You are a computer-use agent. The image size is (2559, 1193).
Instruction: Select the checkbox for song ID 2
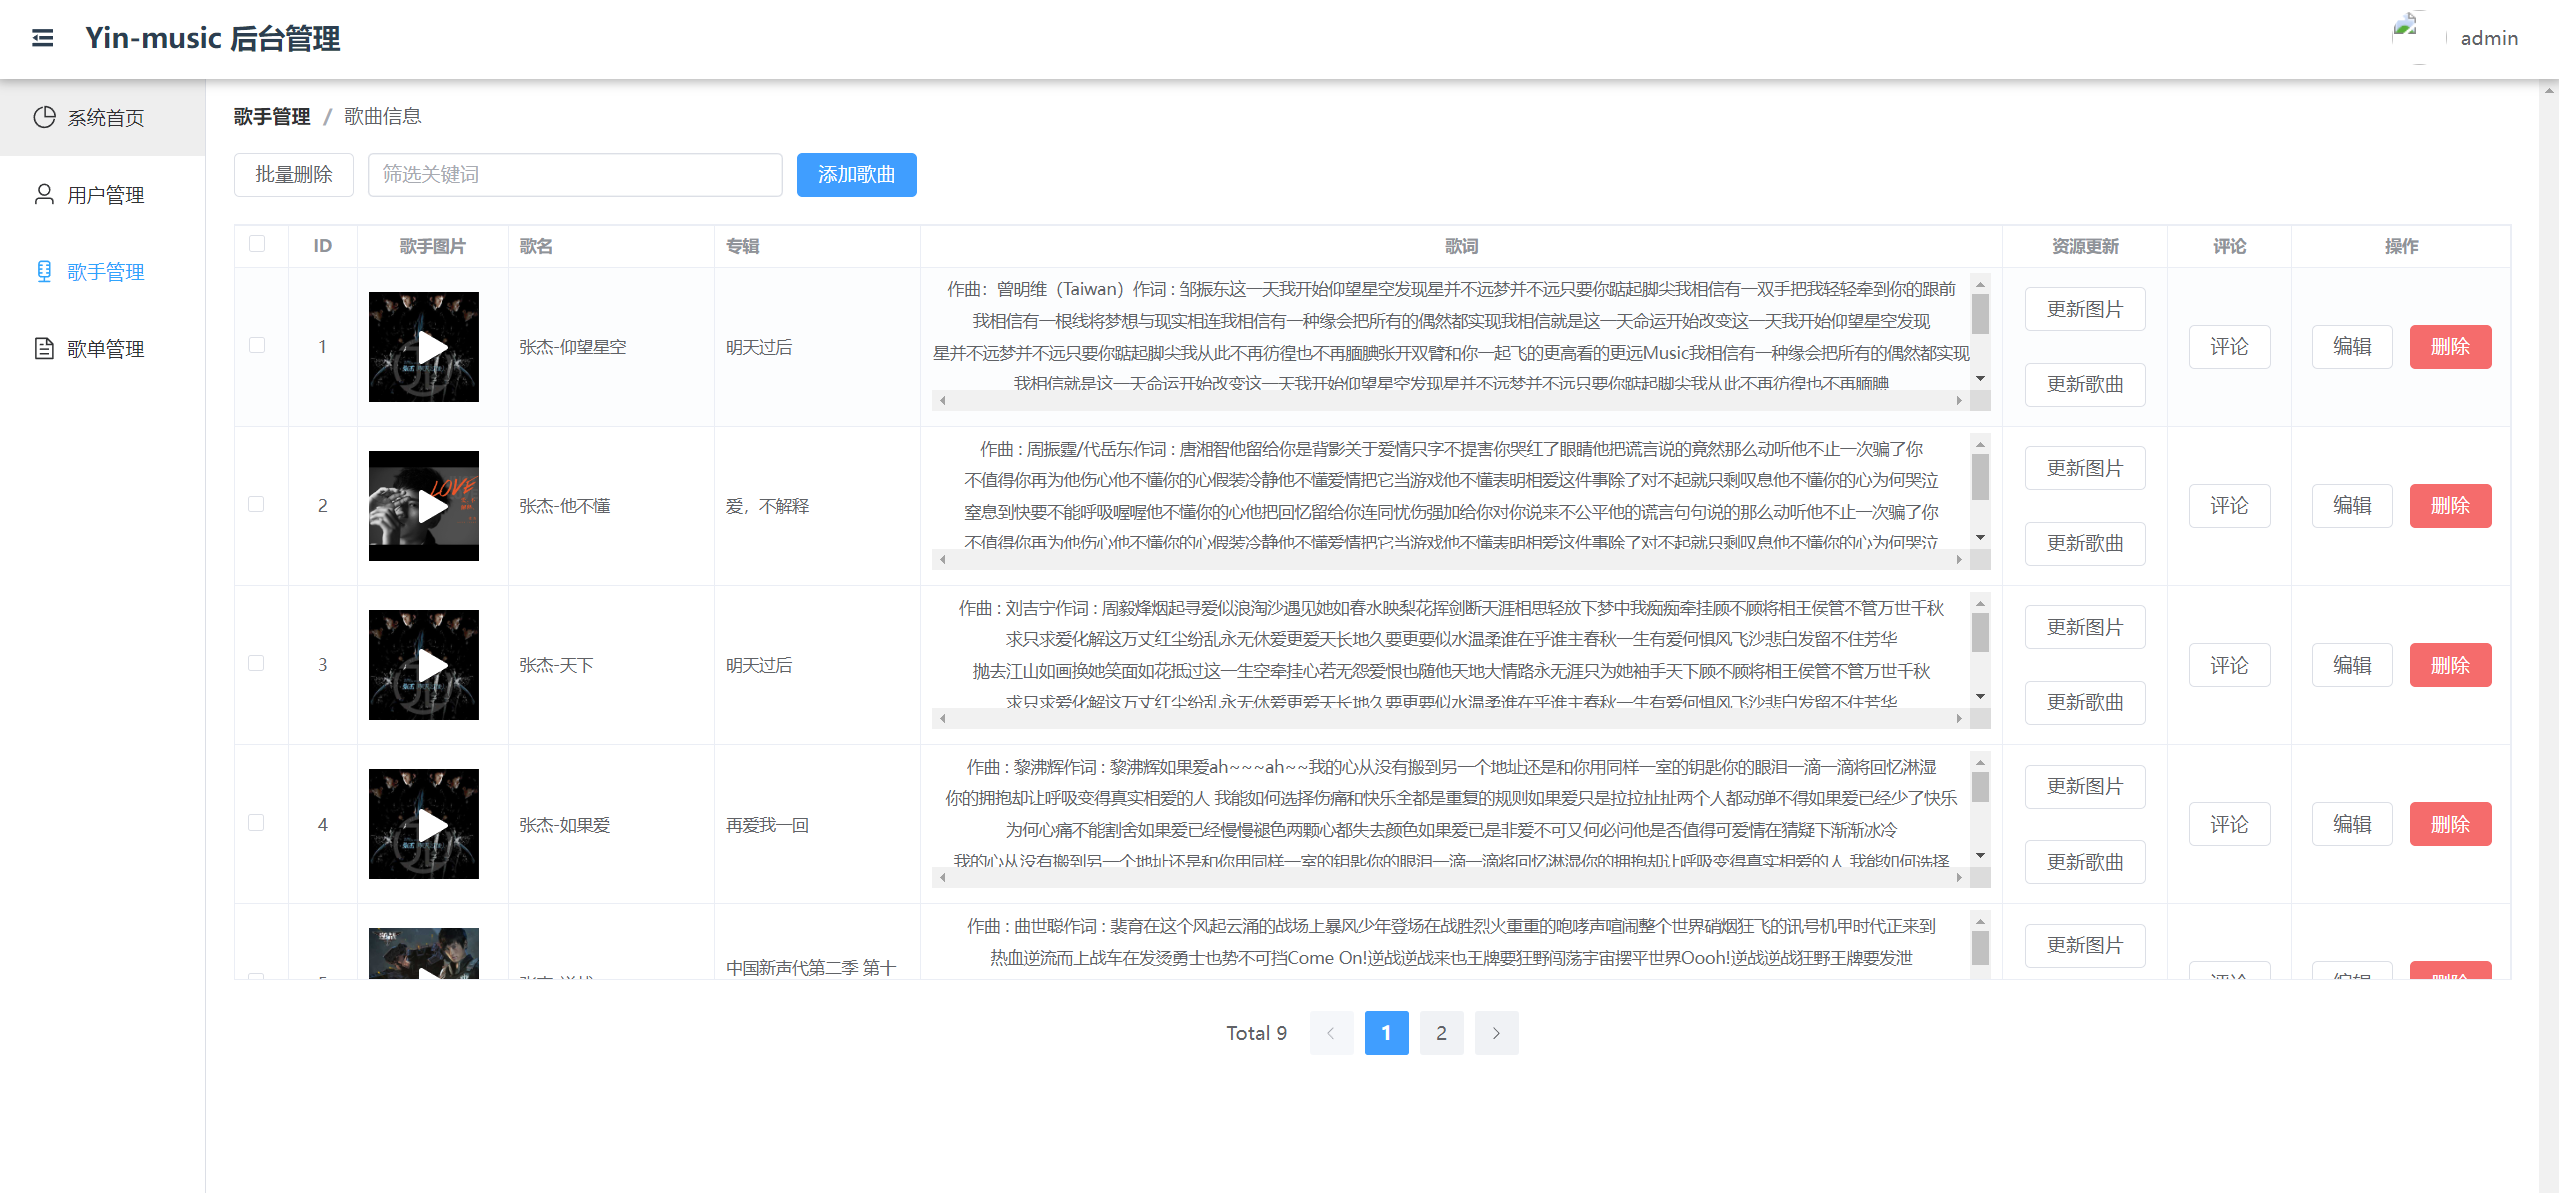coord(257,504)
